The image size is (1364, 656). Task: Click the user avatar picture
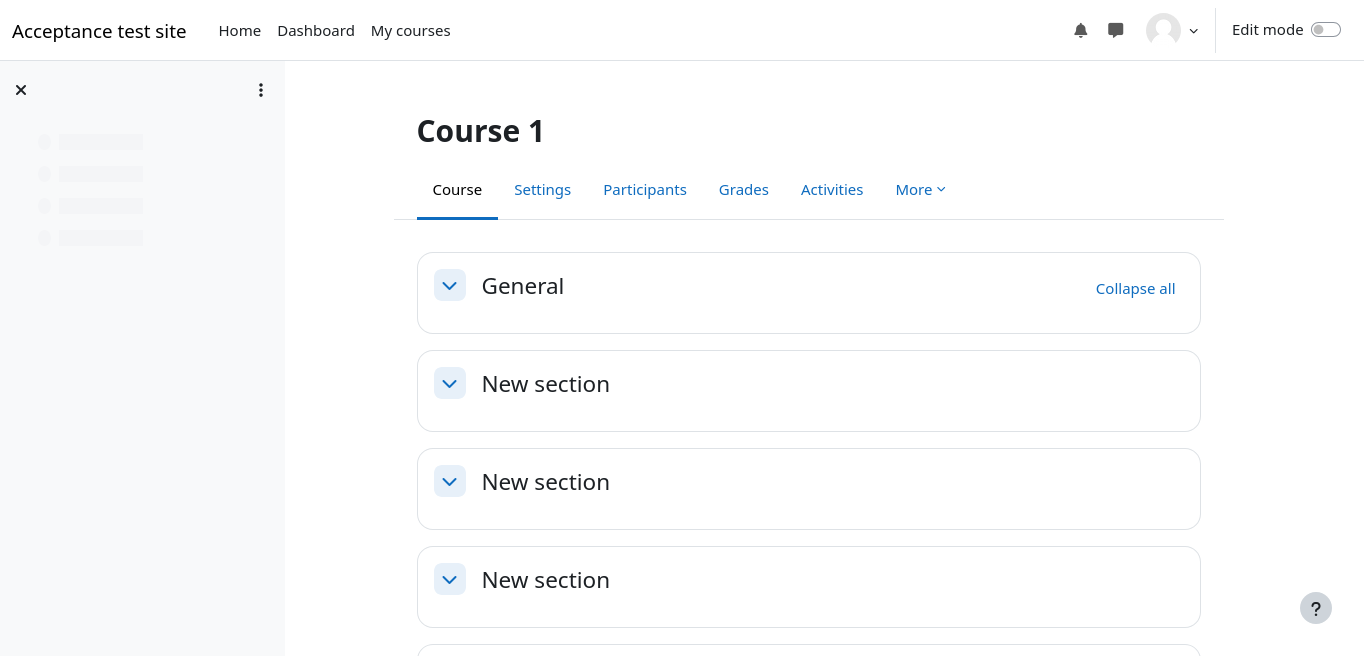coord(1163,30)
